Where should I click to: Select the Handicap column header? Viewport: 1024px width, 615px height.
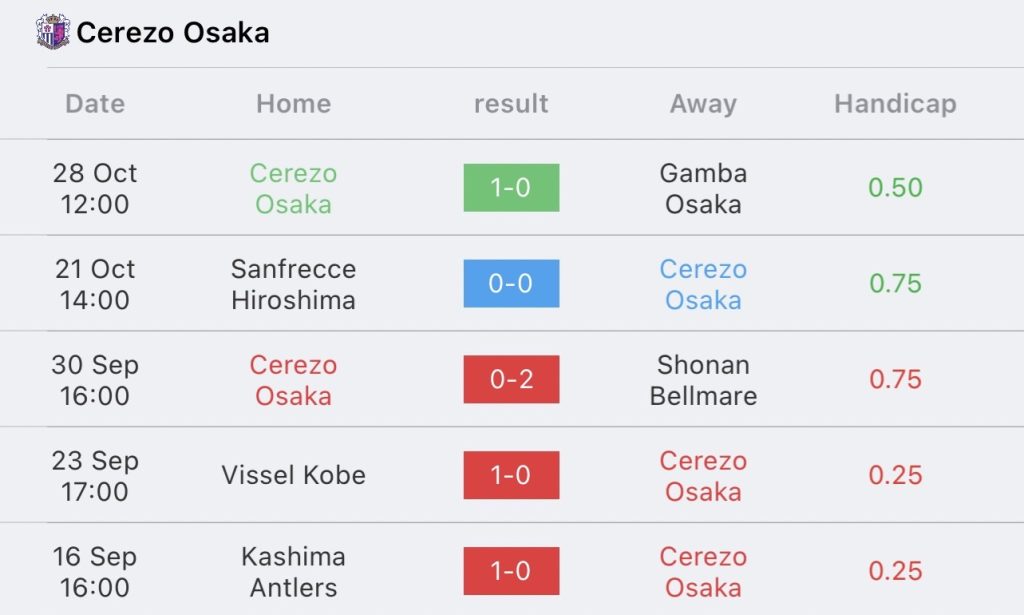click(x=895, y=104)
